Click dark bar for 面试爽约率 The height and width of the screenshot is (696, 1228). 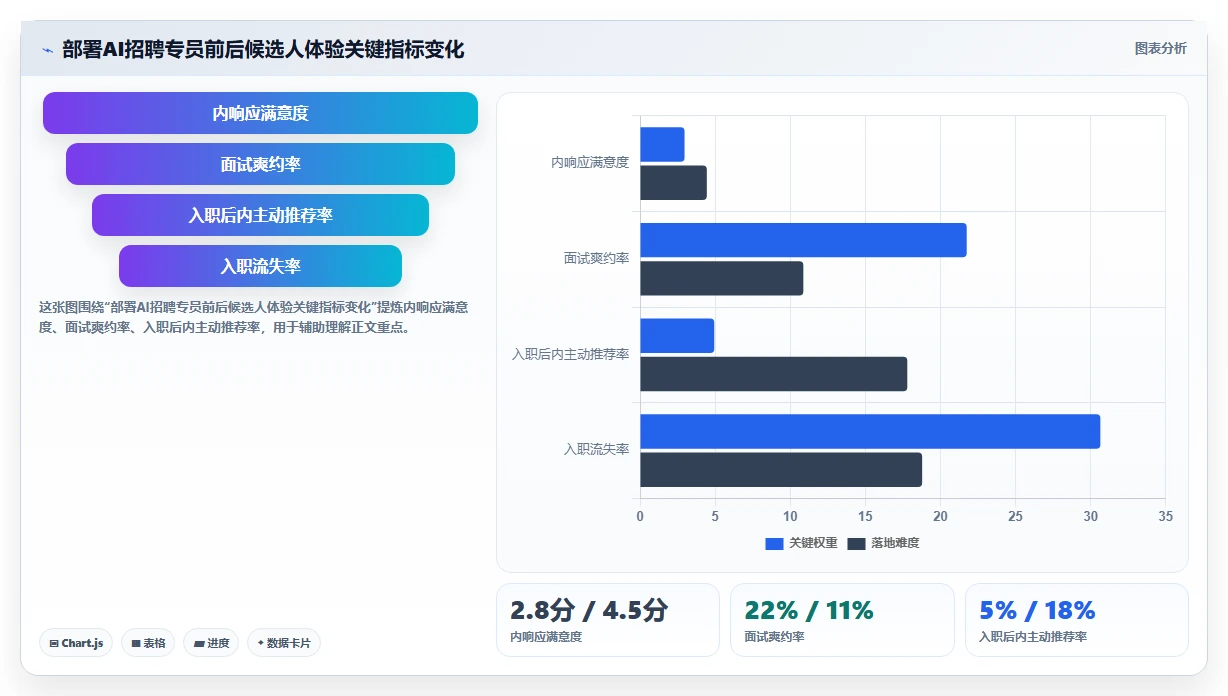(721, 278)
